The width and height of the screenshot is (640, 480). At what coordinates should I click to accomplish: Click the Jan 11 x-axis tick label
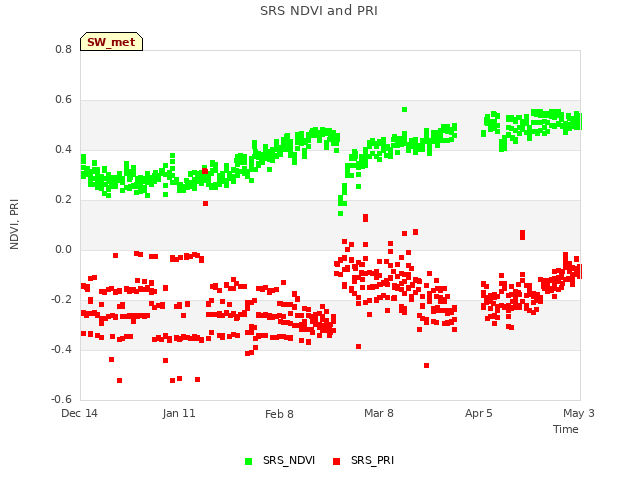point(179,413)
